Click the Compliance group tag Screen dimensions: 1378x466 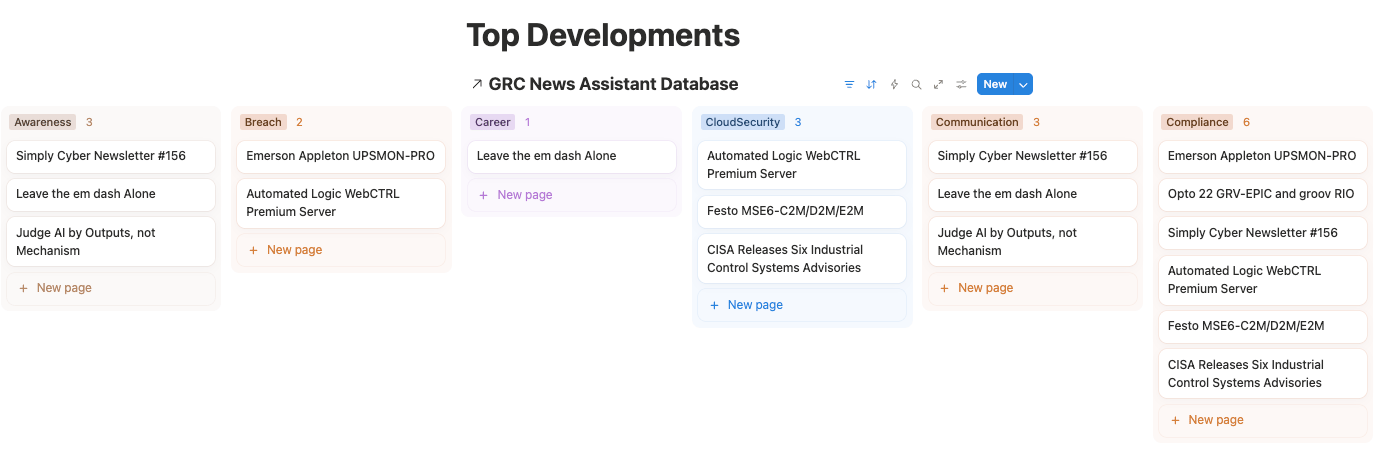coord(1197,122)
